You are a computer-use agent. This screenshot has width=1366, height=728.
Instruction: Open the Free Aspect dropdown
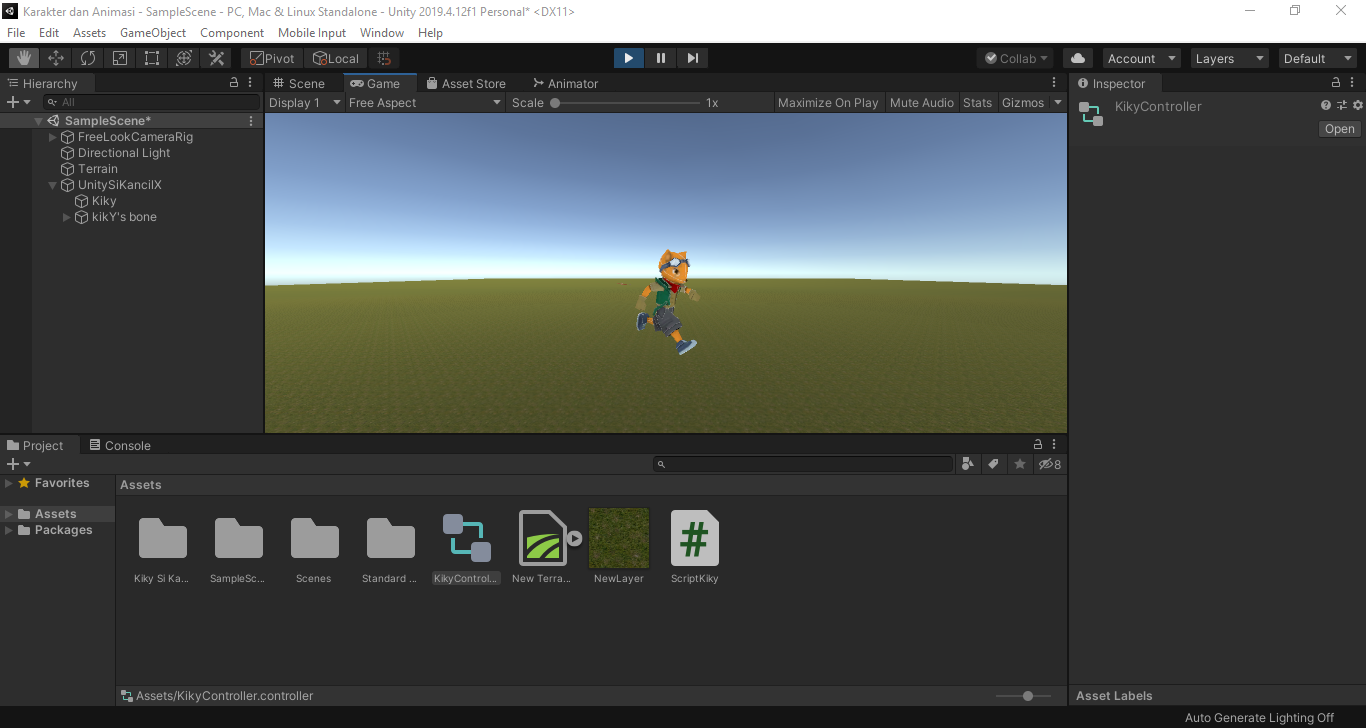[425, 102]
